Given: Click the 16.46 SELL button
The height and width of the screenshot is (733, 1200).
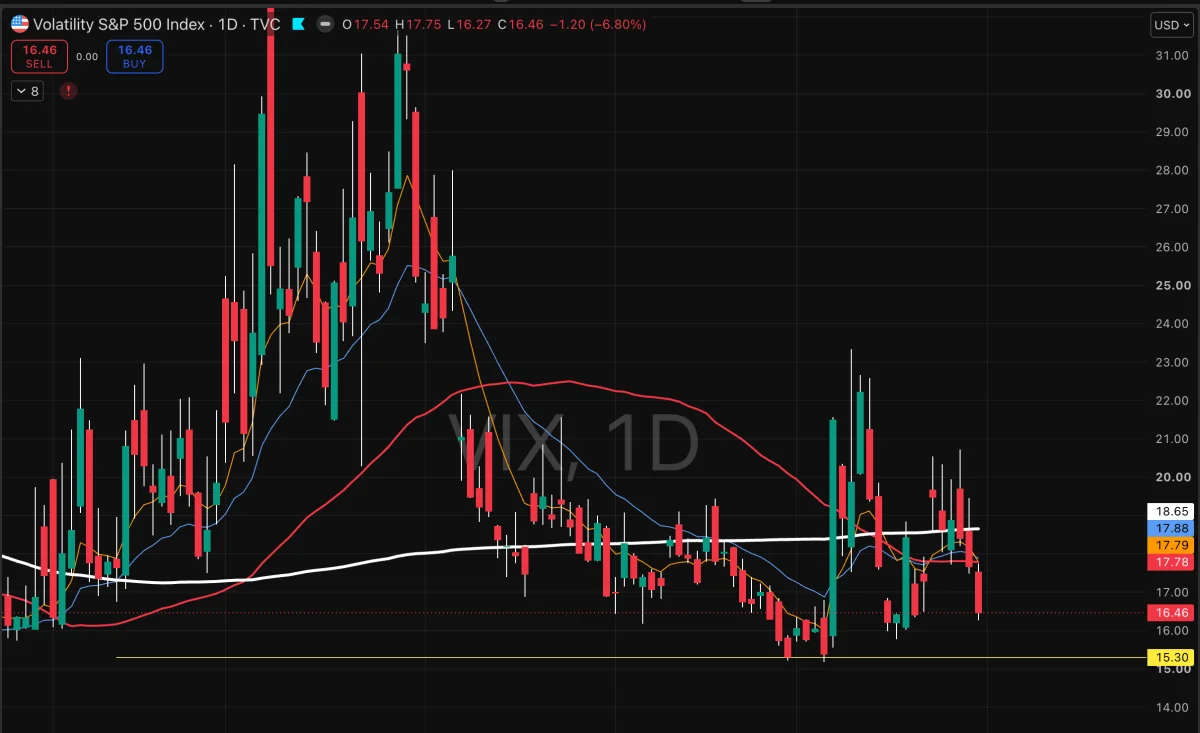Looking at the screenshot, I should pos(39,56).
